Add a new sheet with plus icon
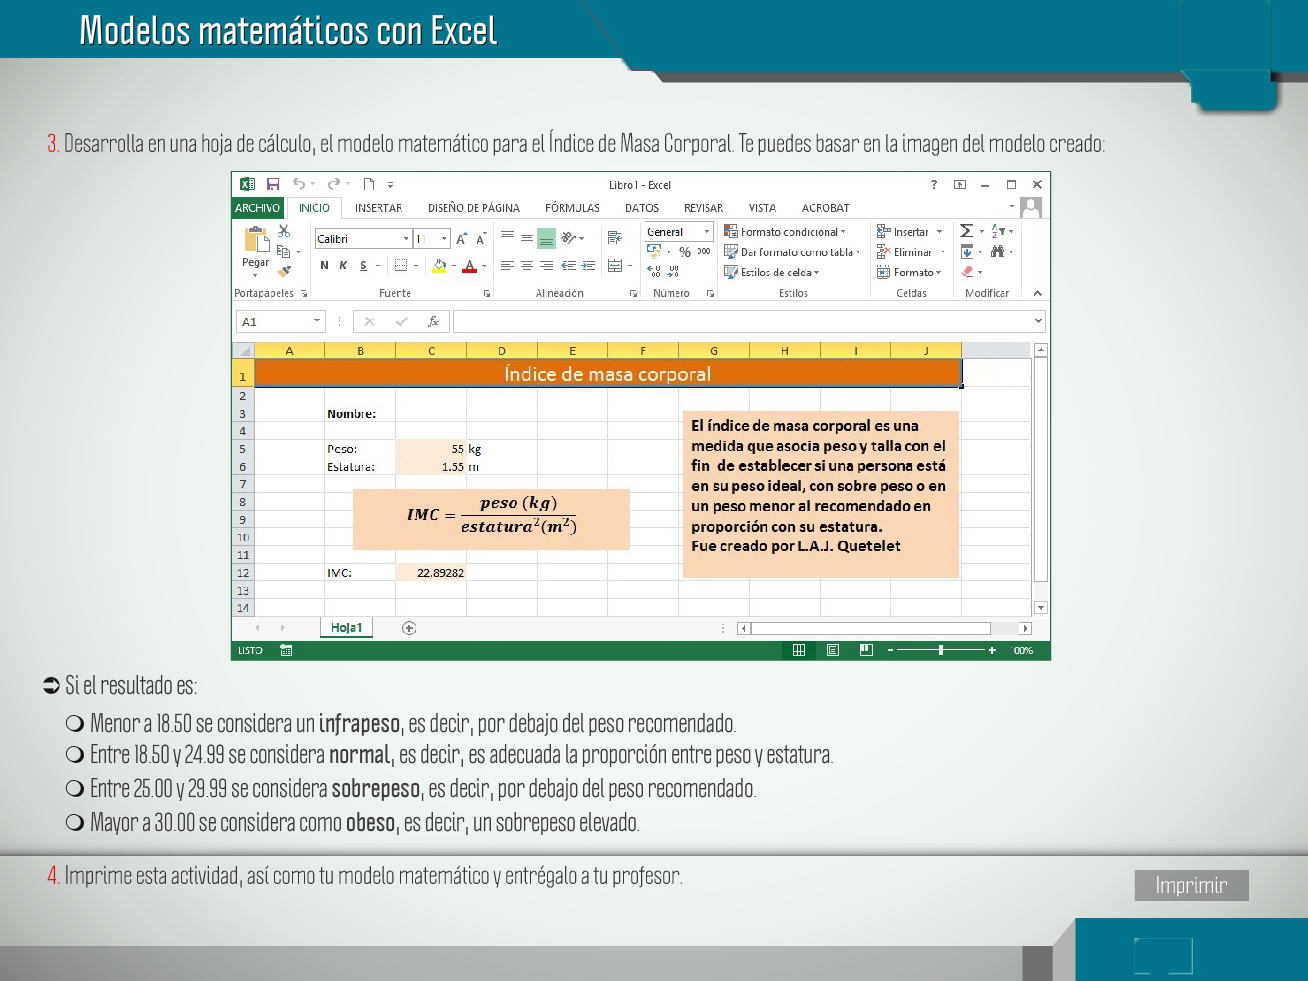The image size is (1308, 981). pos(409,628)
